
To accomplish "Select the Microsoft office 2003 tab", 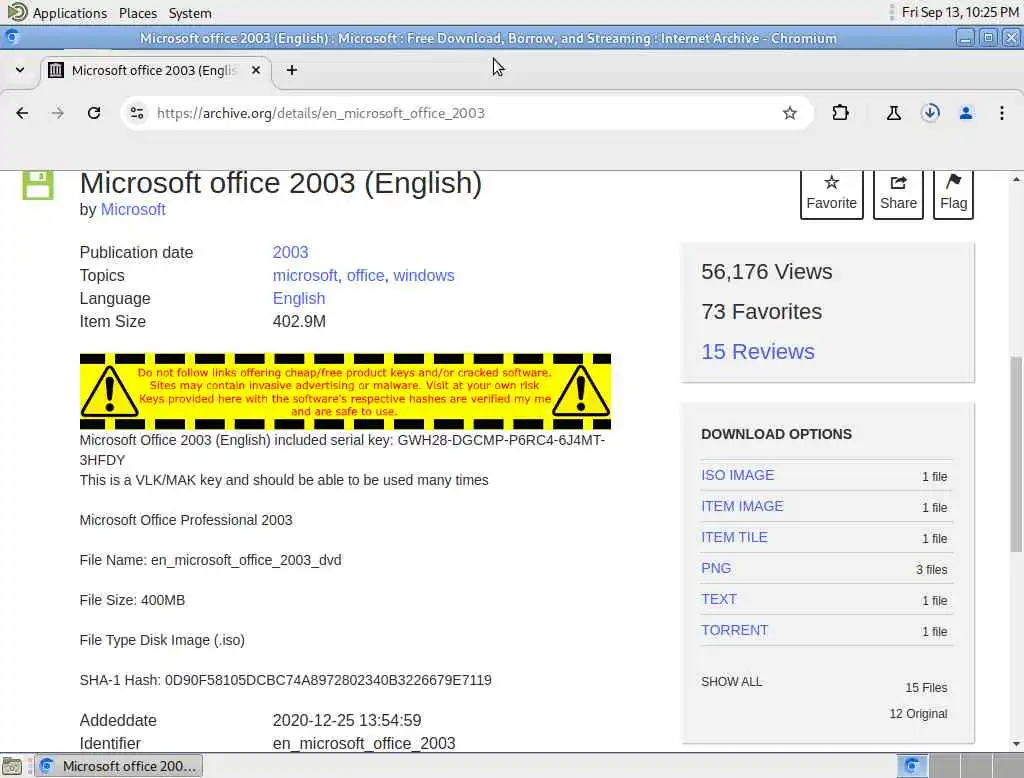I will click(155, 70).
